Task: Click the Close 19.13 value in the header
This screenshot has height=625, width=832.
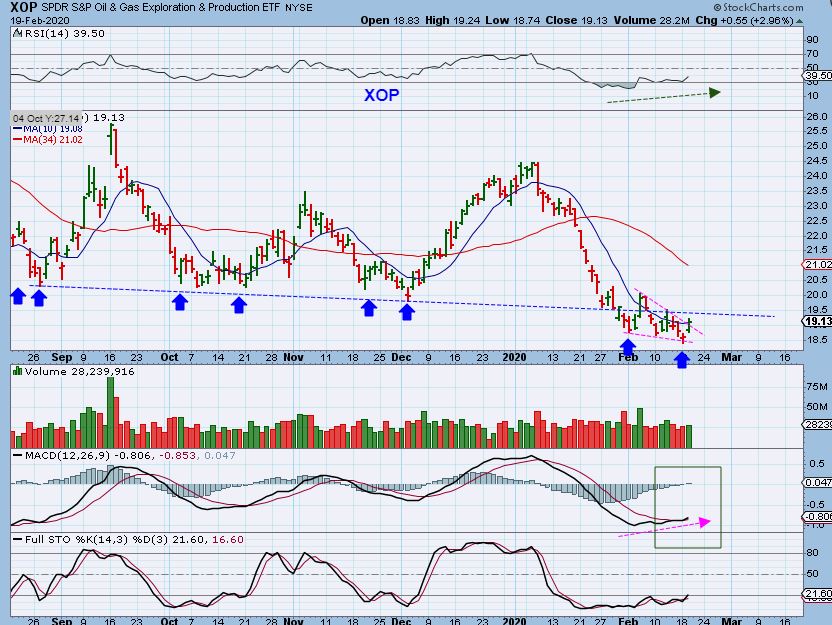Action: [577, 20]
